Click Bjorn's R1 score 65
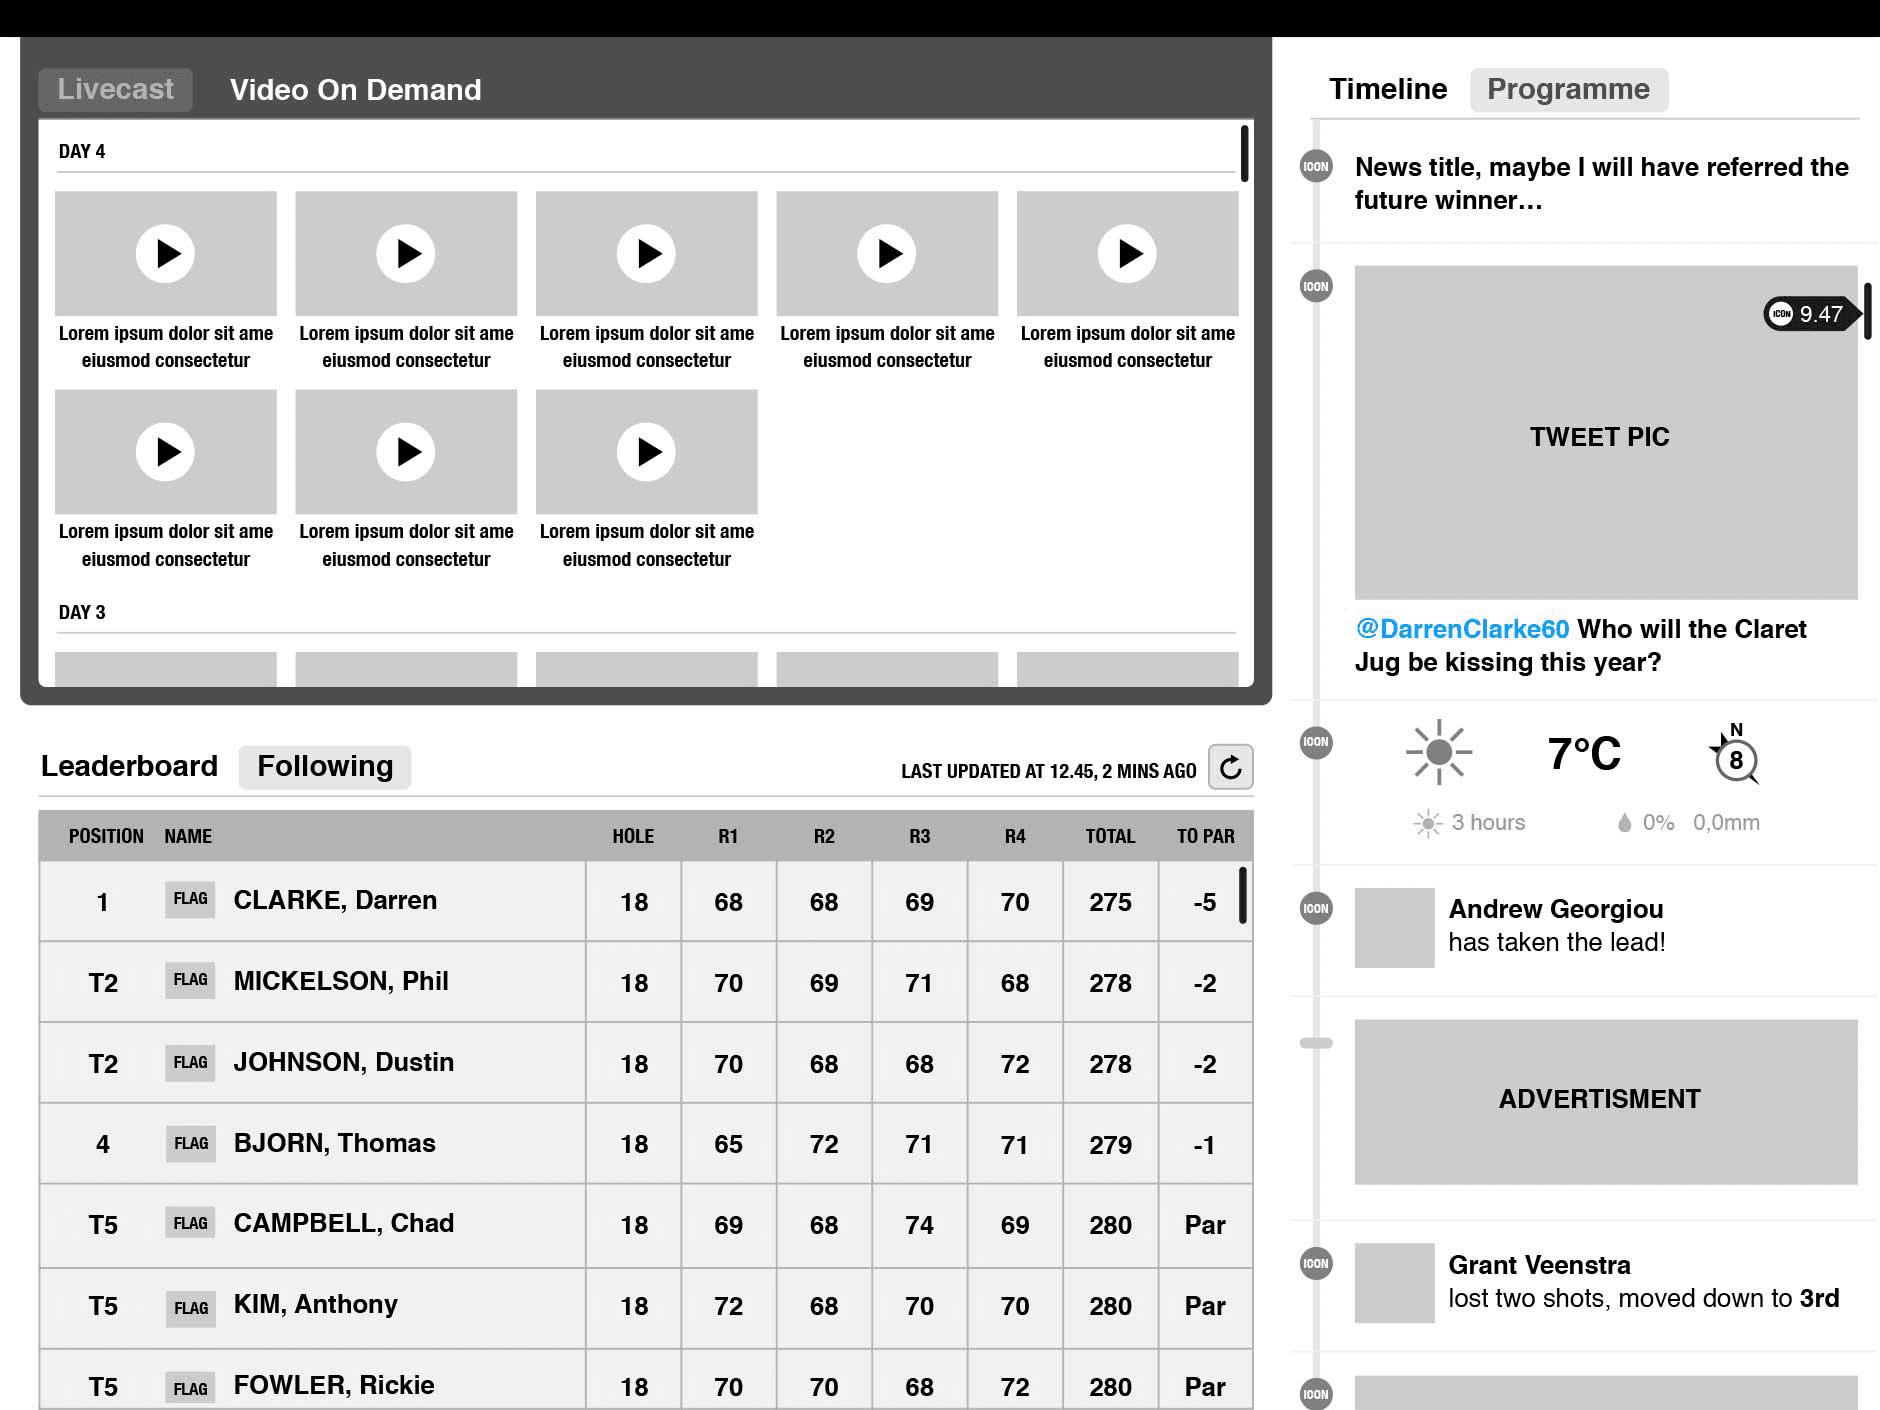Image resolution: width=1880 pixels, height=1410 pixels. click(728, 1144)
